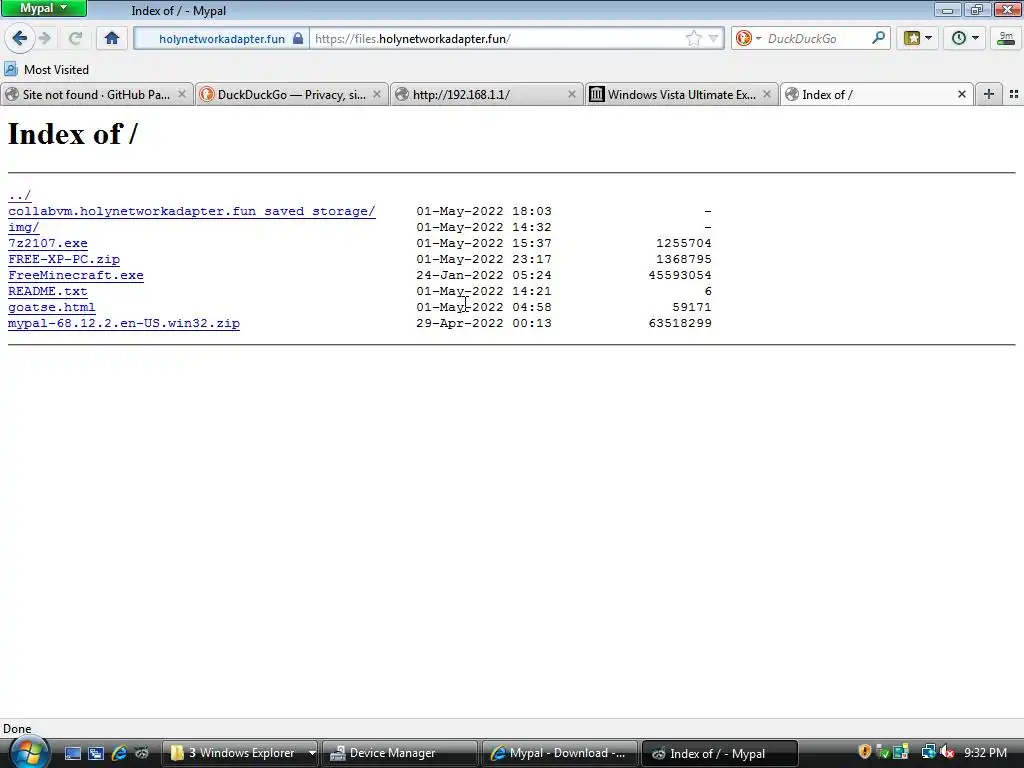1024x768 pixels.
Task: Open the list all tabs grid icon
Action: click(1014, 94)
